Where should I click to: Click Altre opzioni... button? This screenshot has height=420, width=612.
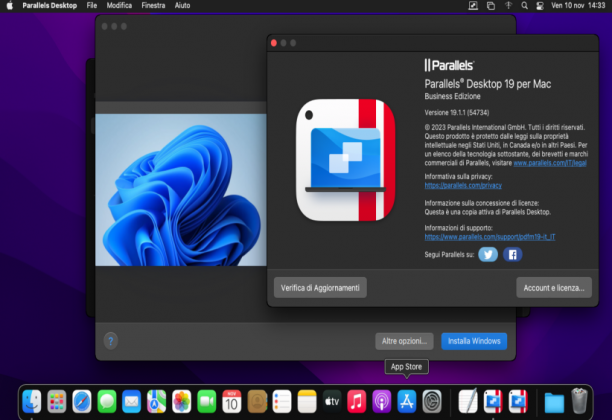click(x=404, y=341)
